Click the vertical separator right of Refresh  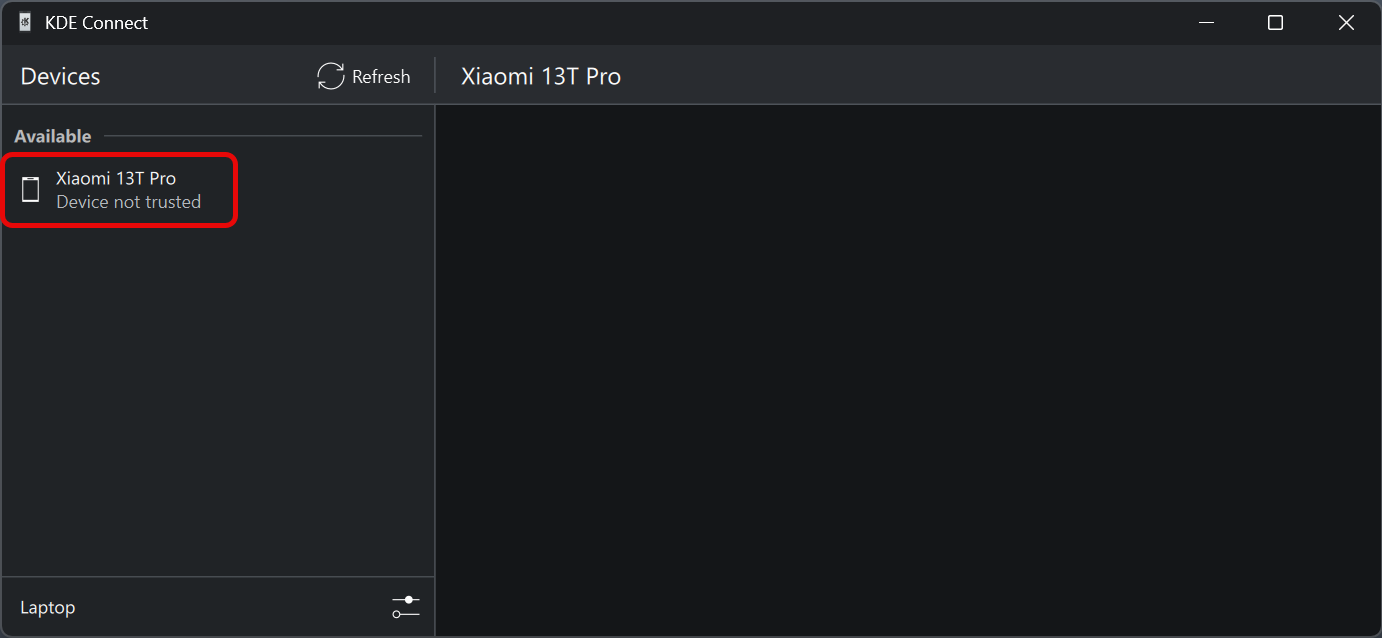pos(435,76)
